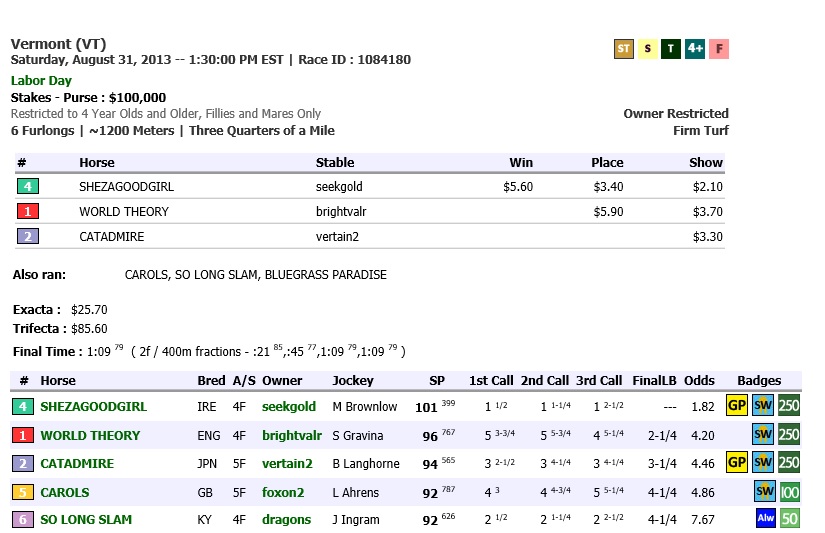825x533 pixels.
Task: Click the SW badge in WORLD THEORY row
Action: click(x=764, y=435)
